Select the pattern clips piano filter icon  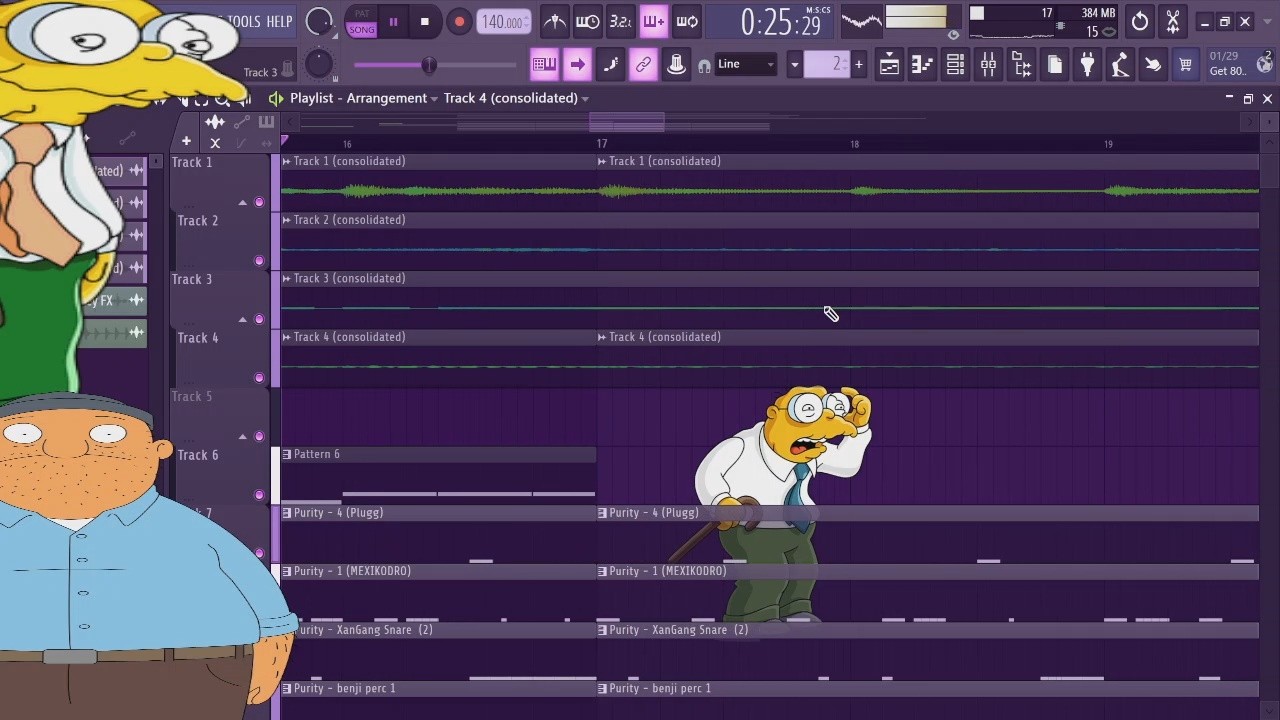click(x=266, y=122)
